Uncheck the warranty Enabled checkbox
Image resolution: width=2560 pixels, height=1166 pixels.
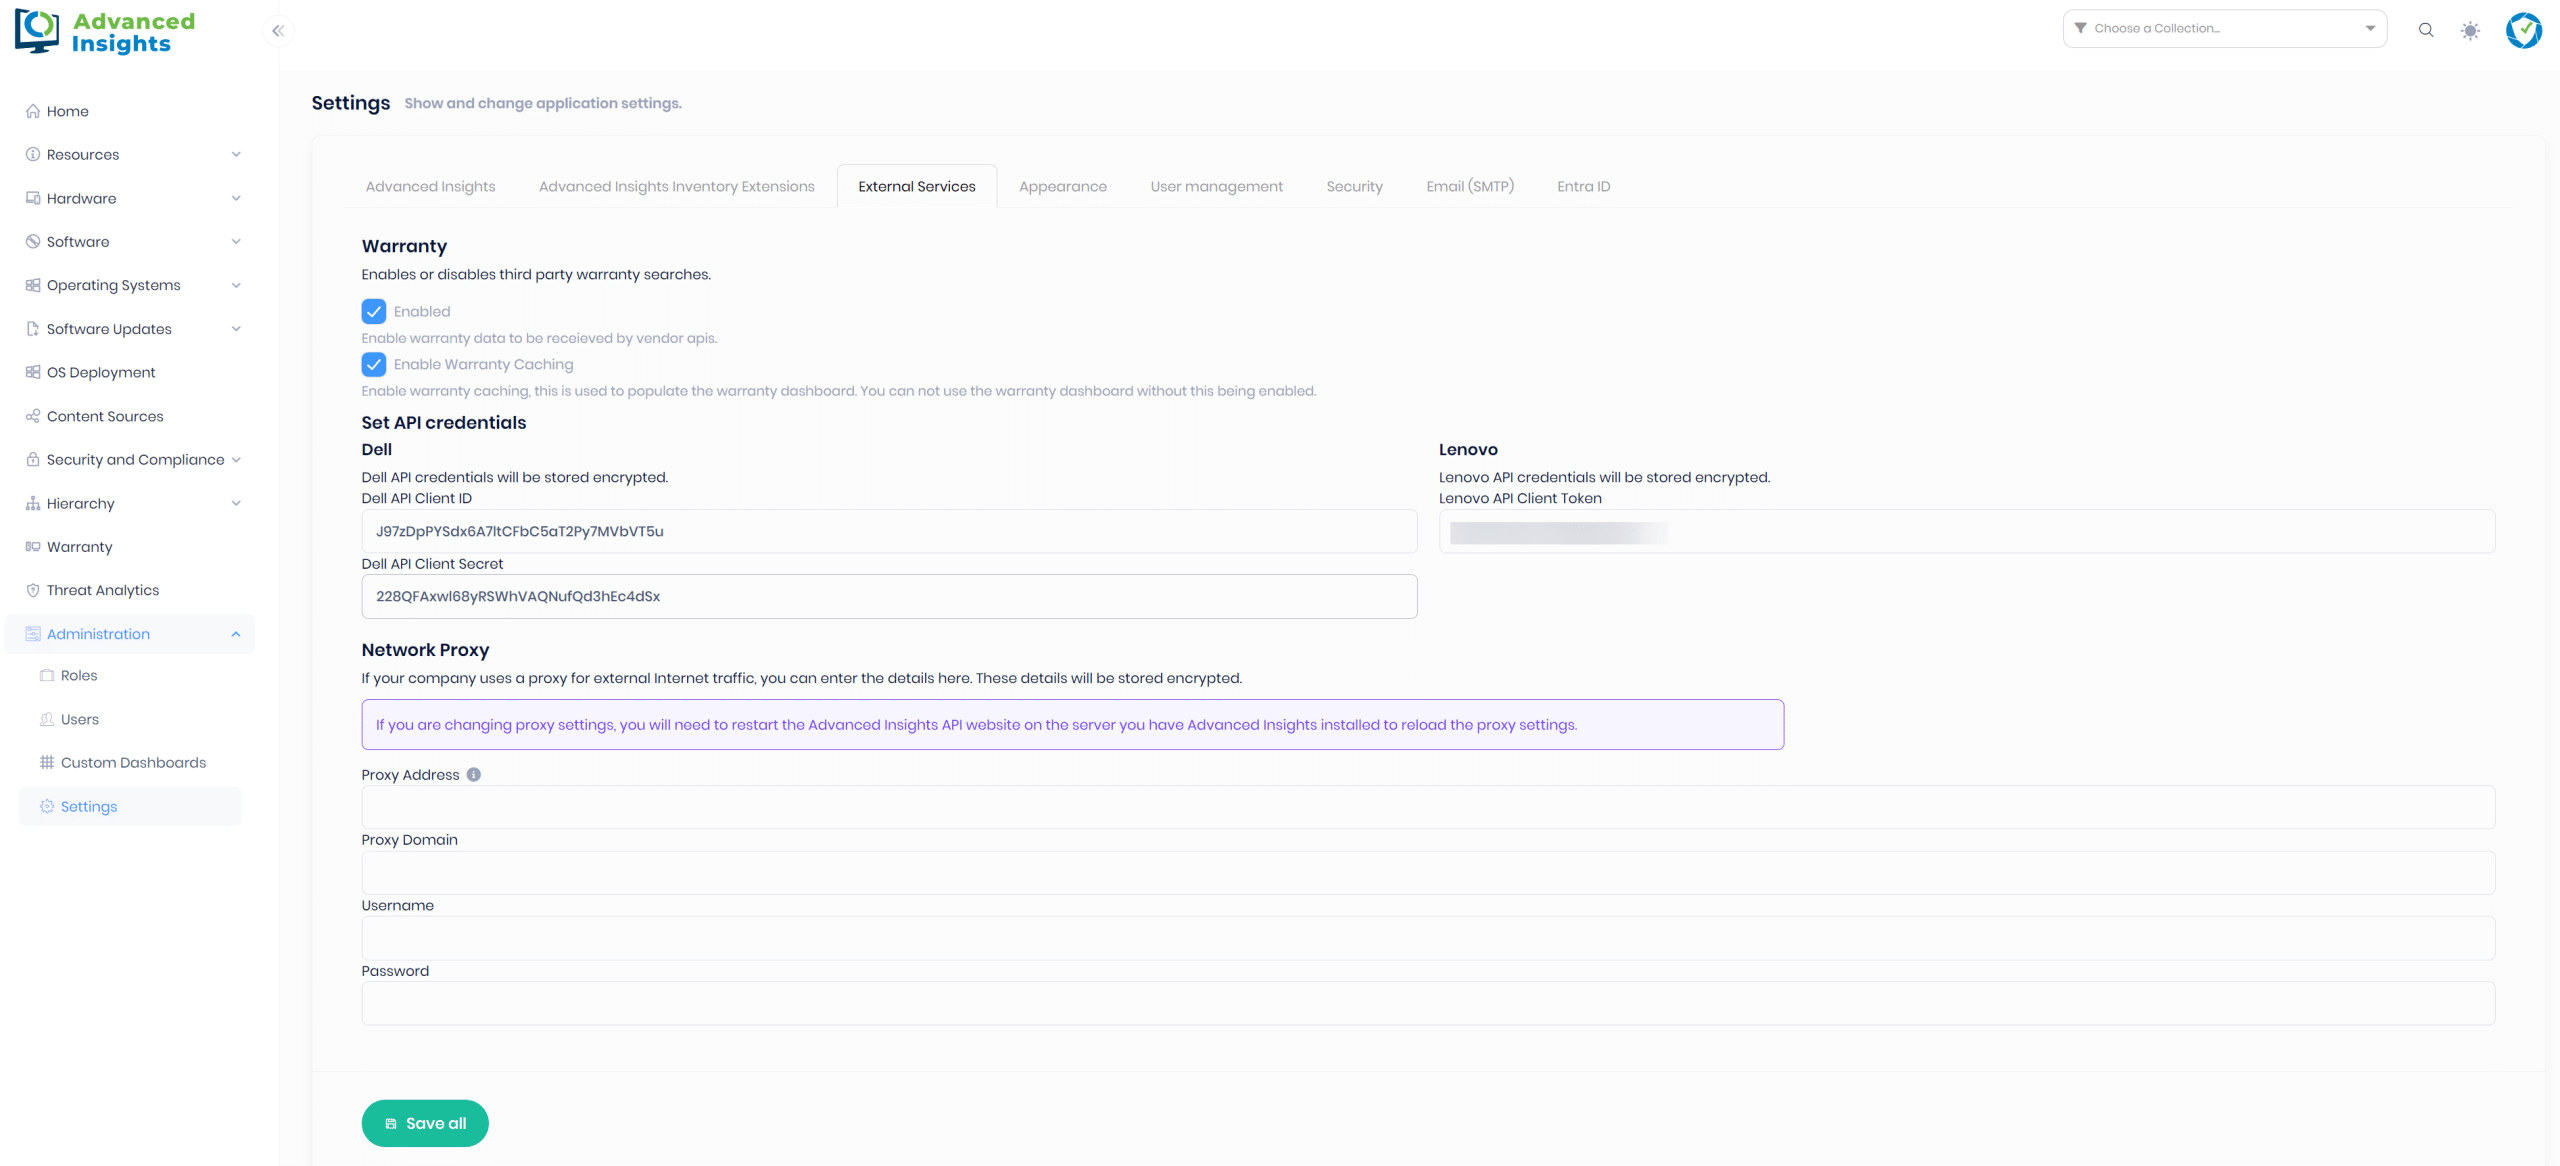click(x=374, y=312)
